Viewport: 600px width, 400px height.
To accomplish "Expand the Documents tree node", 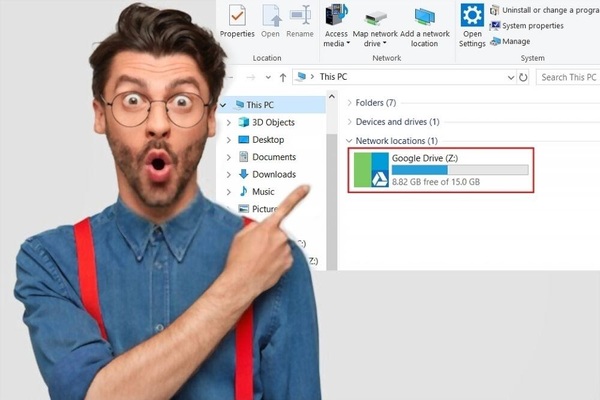I will [228, 157].
